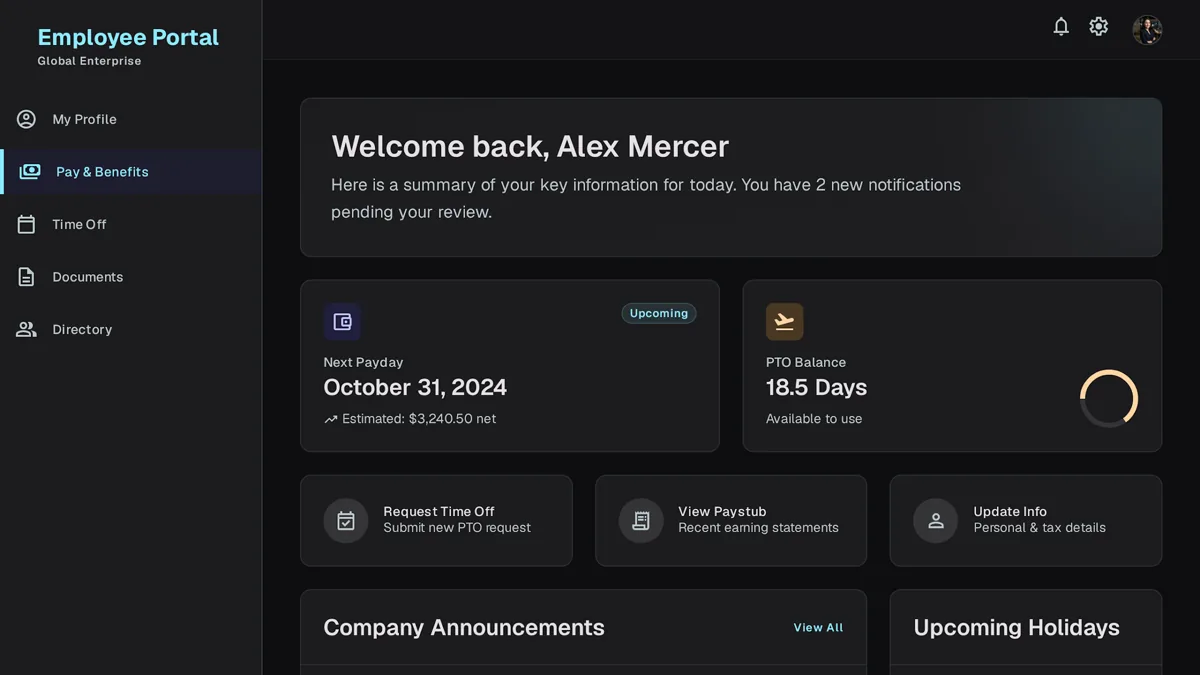Open Request Time Off
This screenshot has height=675, width=1200.
point(436,520)
